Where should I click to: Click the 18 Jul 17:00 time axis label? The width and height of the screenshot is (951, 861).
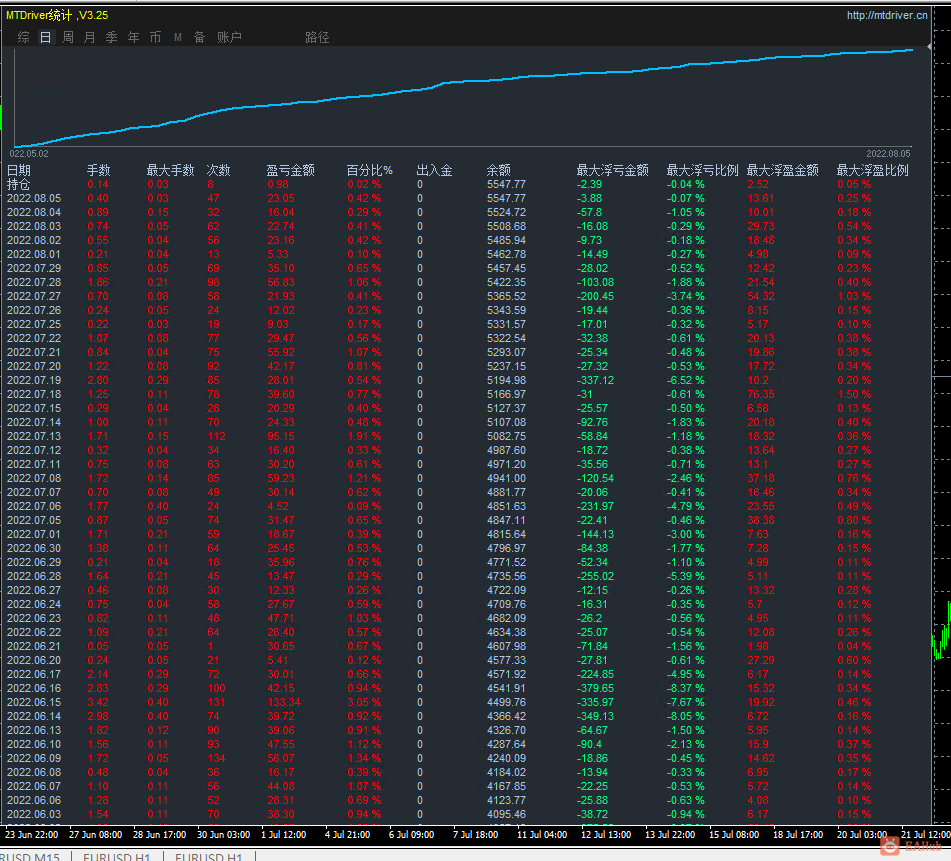click(x=798, y=835)
